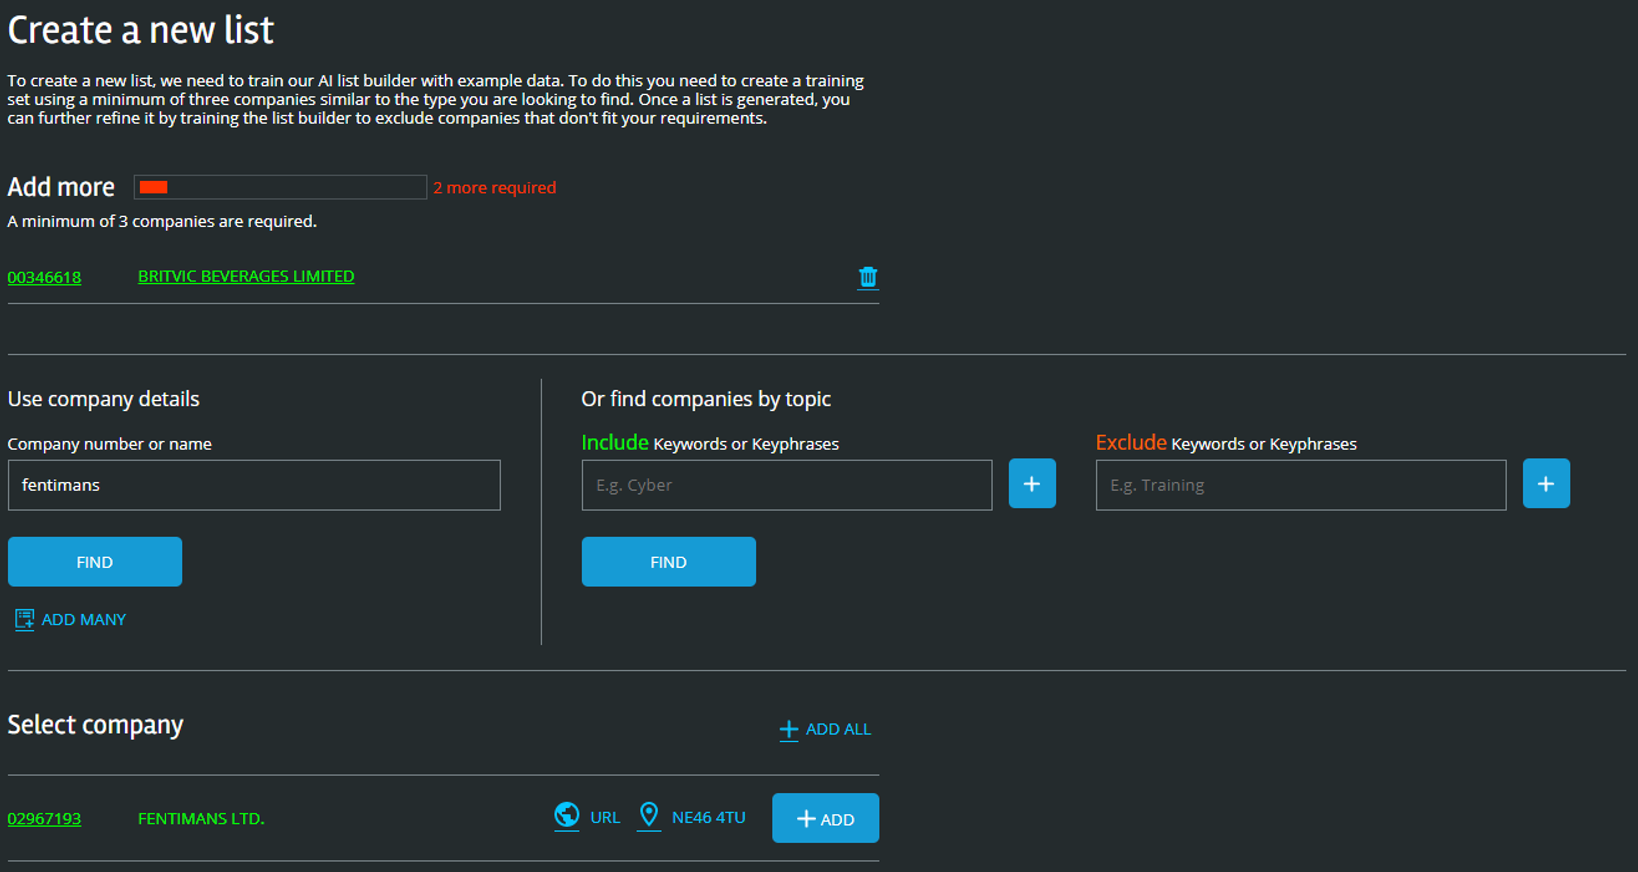The image size is (1638, 872).
Task: Click the location pin icon for Fentimans
Action: coord(649,816)
